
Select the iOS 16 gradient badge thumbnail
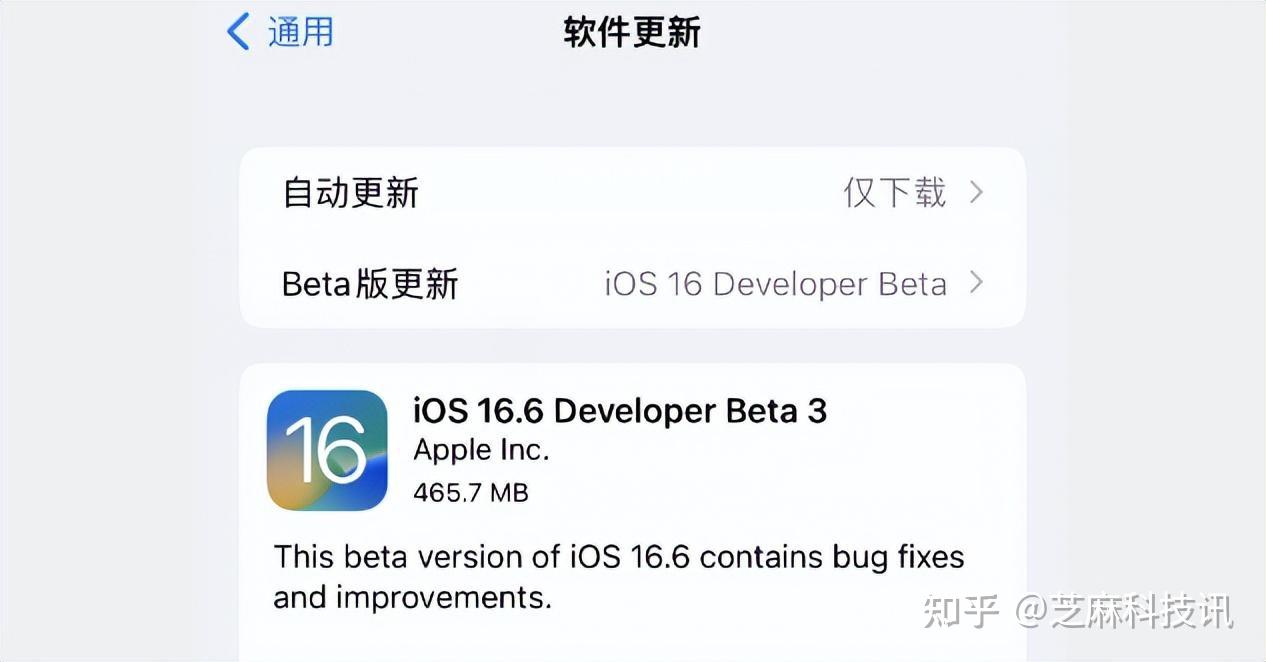tap(327, 449)
